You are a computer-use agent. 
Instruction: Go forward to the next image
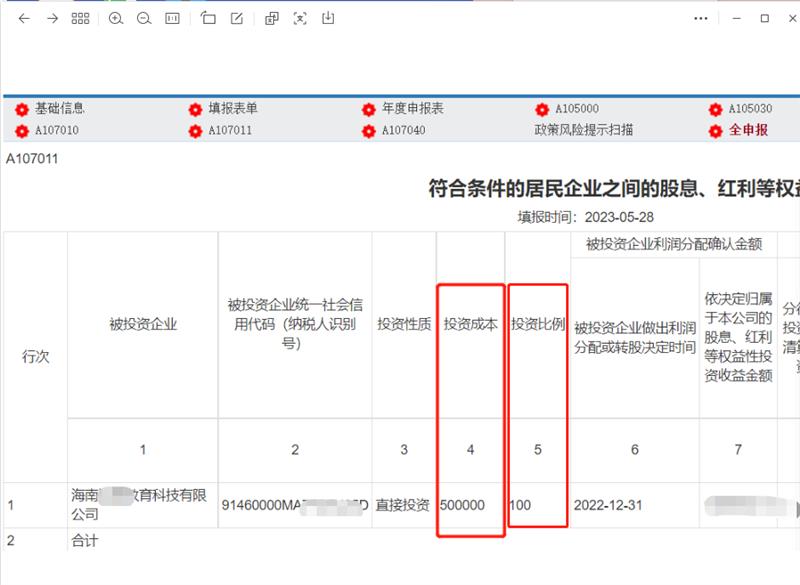pos(52,18)
